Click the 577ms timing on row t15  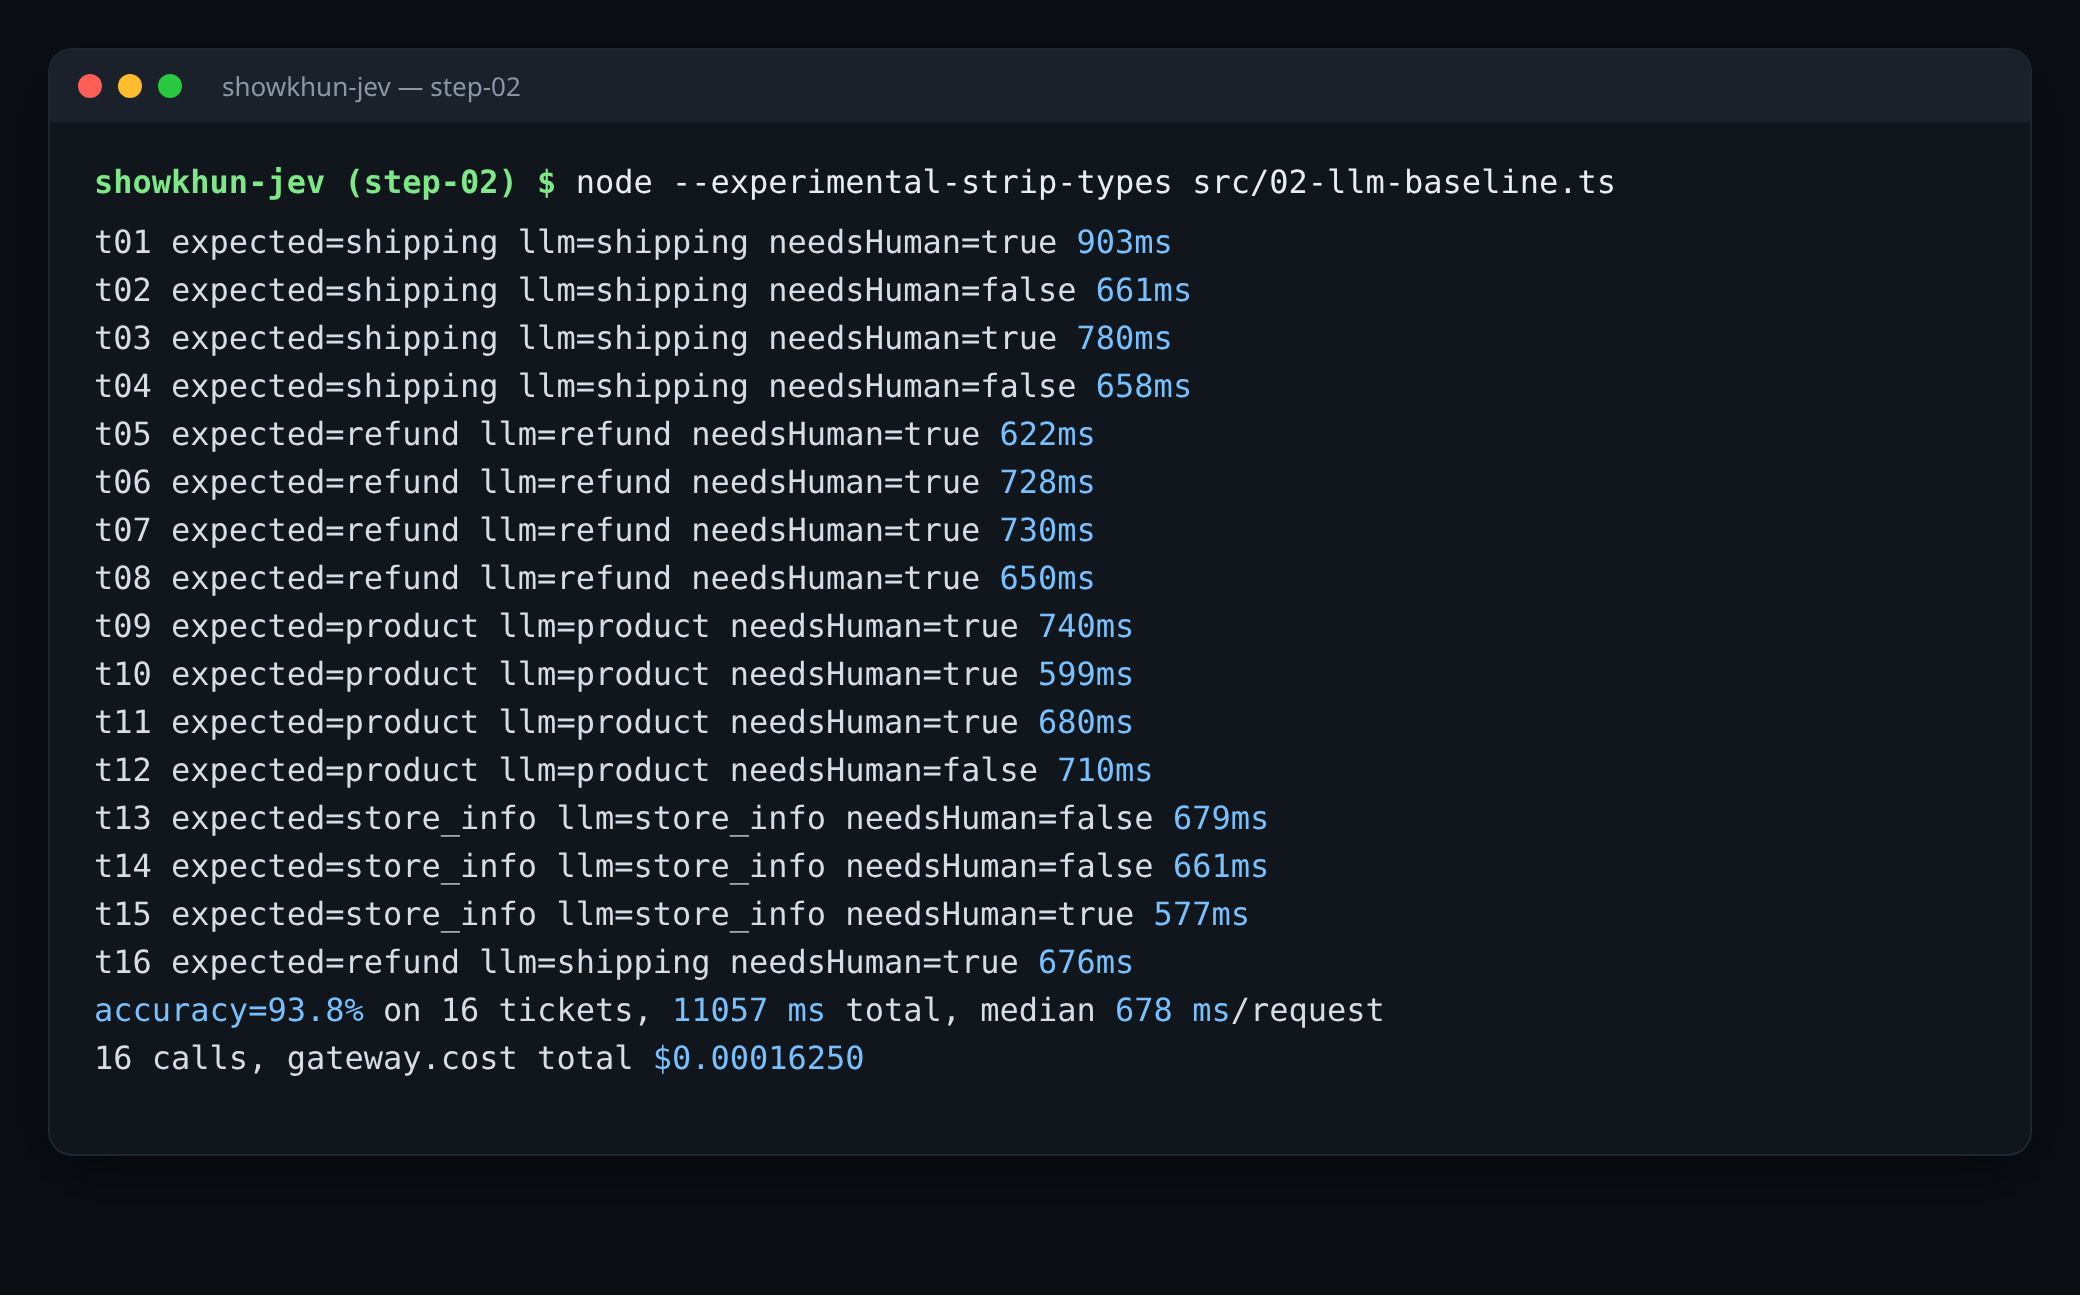point(1201,914)
